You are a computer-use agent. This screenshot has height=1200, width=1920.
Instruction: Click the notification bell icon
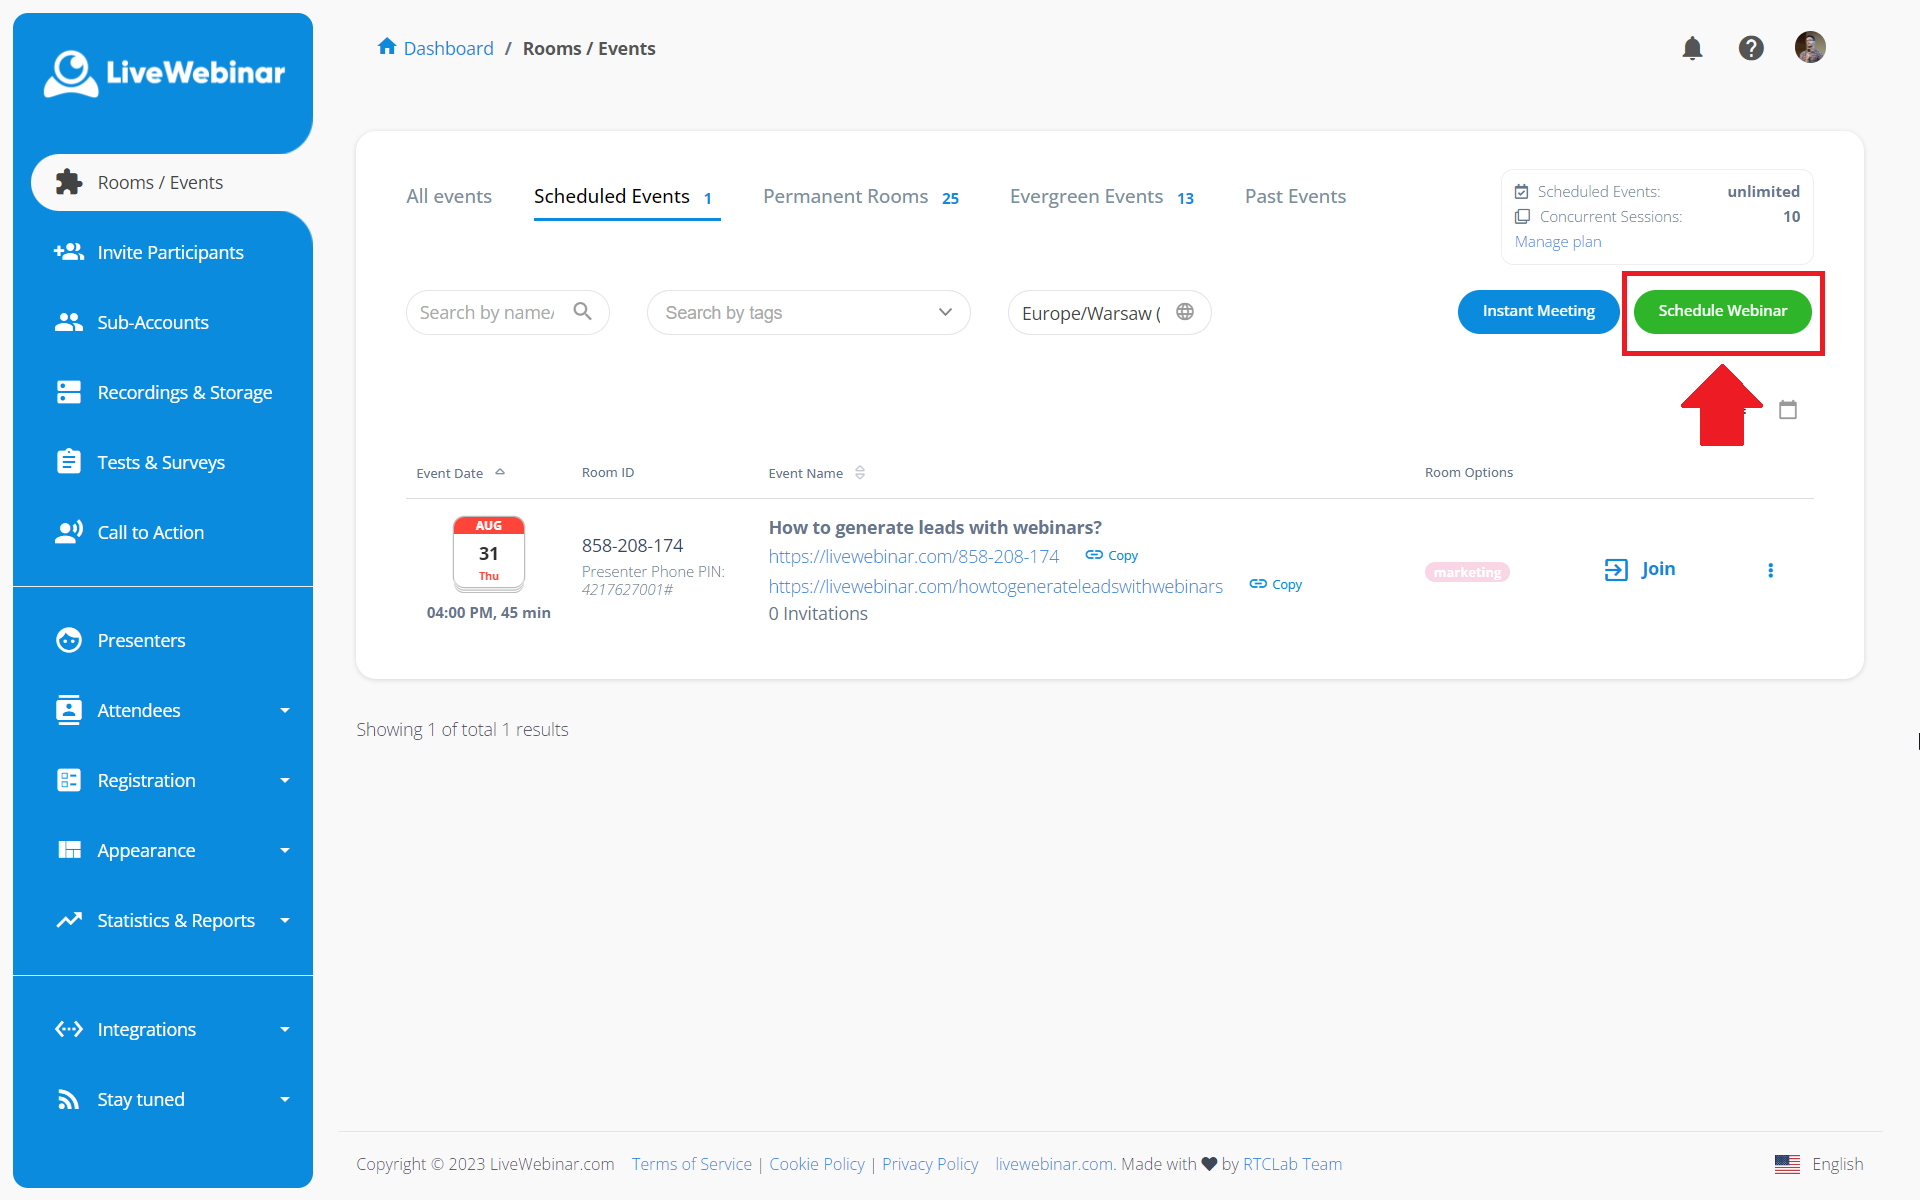pos(1692,48)
